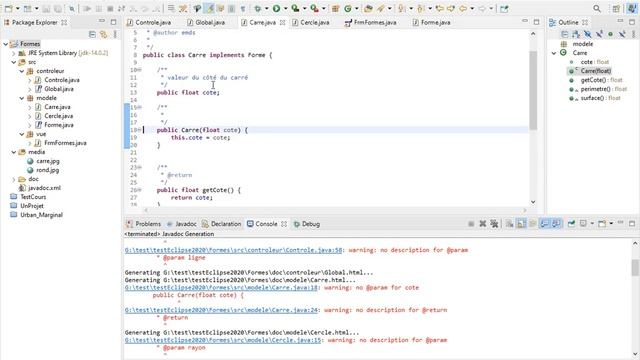Maximize the editor area
The height and width of the screenshot is (360, 640).
(x=536, y=22)
